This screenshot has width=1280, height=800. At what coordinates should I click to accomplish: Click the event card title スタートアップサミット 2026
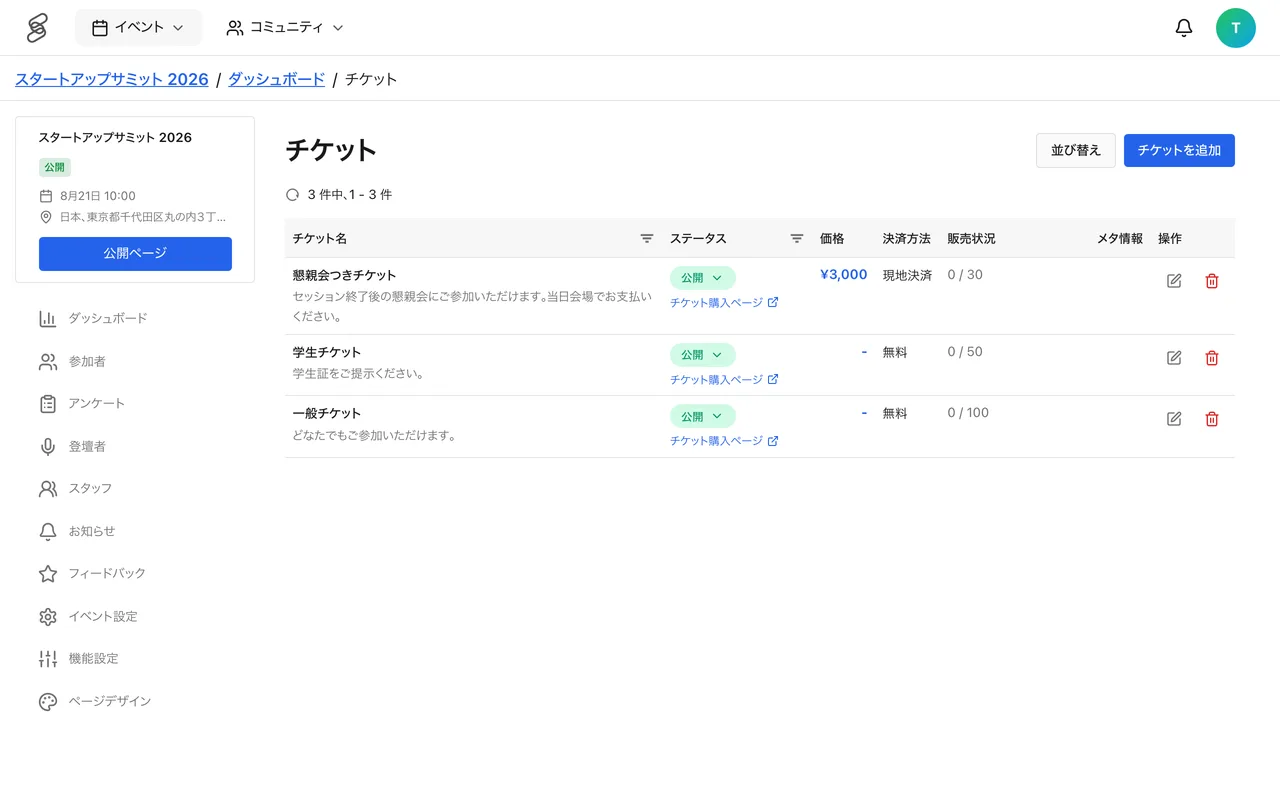point(115,138)
